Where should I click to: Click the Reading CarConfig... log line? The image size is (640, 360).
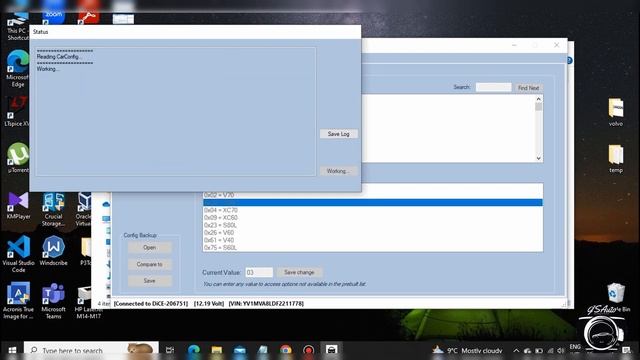60,57
